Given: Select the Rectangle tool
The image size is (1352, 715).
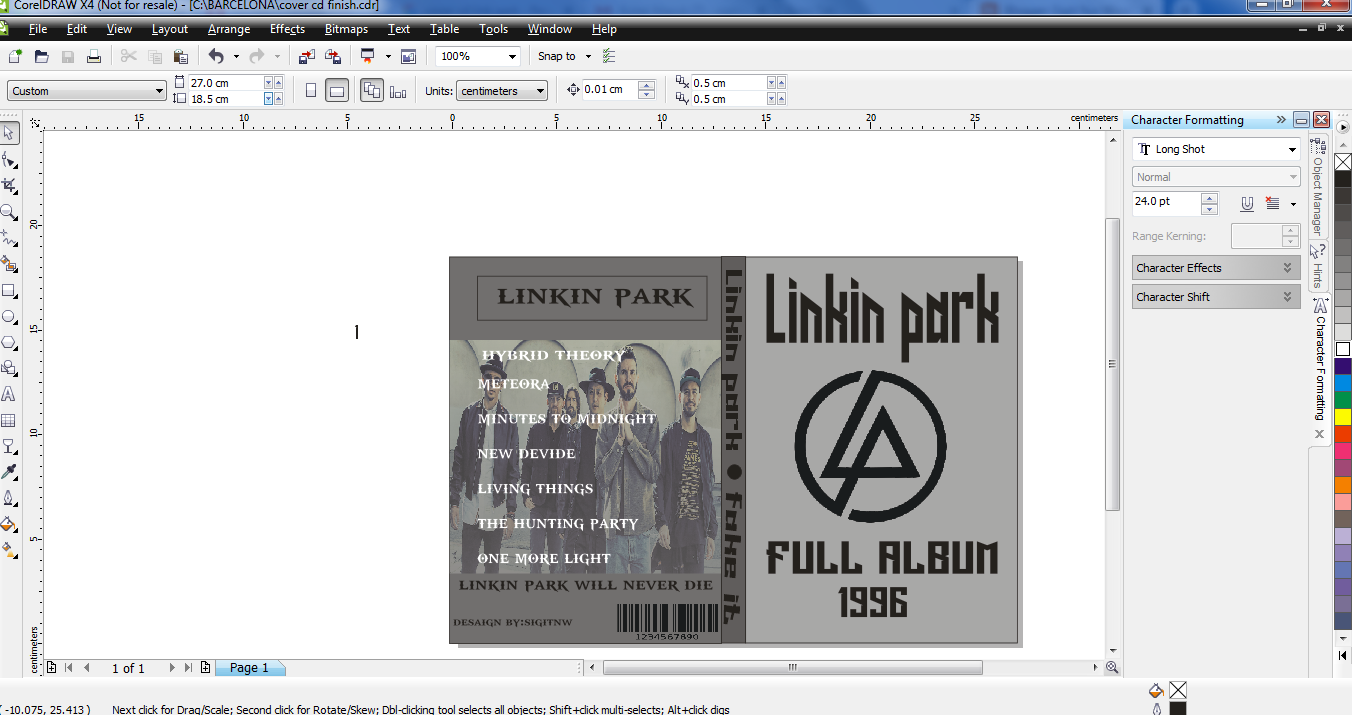Looking at the screenshot, I should [9, 290].
